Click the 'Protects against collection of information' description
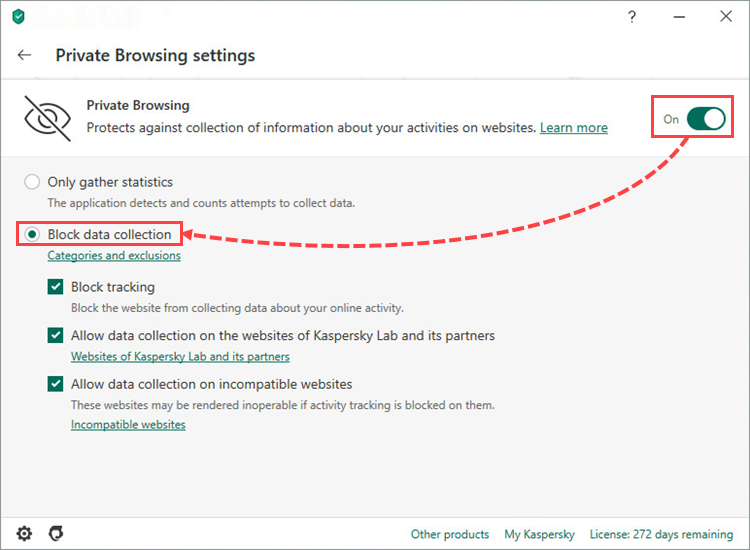 (311, 128)
